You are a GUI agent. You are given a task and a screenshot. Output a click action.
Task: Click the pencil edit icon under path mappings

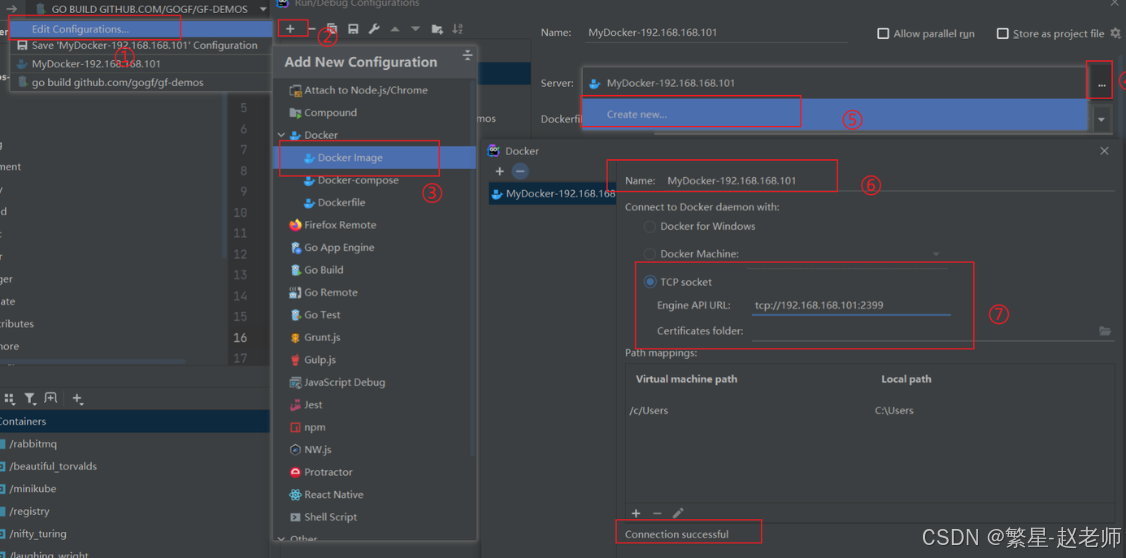(678, 513)
